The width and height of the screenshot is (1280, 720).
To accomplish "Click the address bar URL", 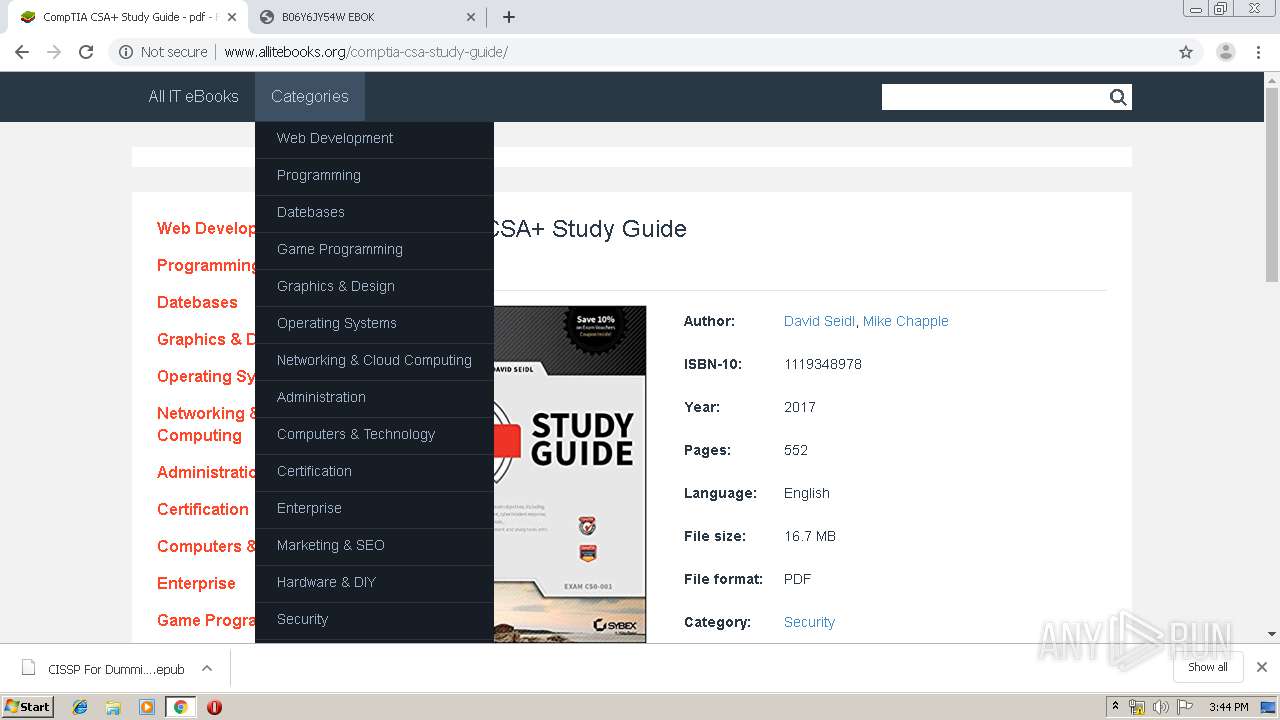I will 366,52.
